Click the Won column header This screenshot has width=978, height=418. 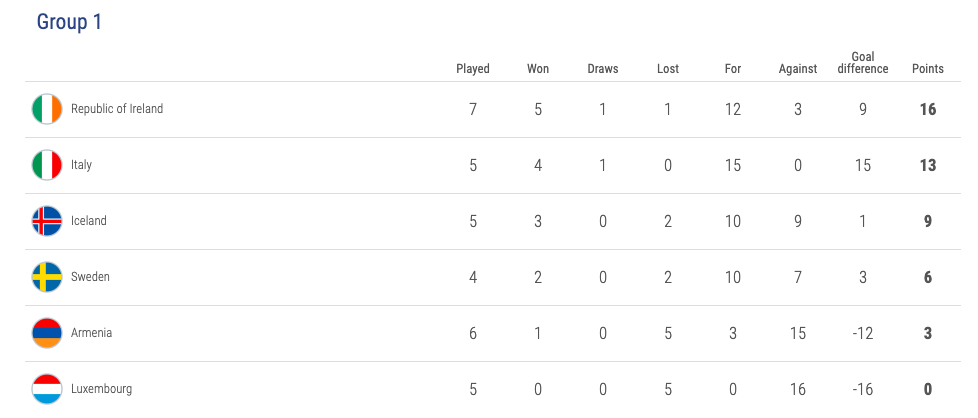pos(538,69)
